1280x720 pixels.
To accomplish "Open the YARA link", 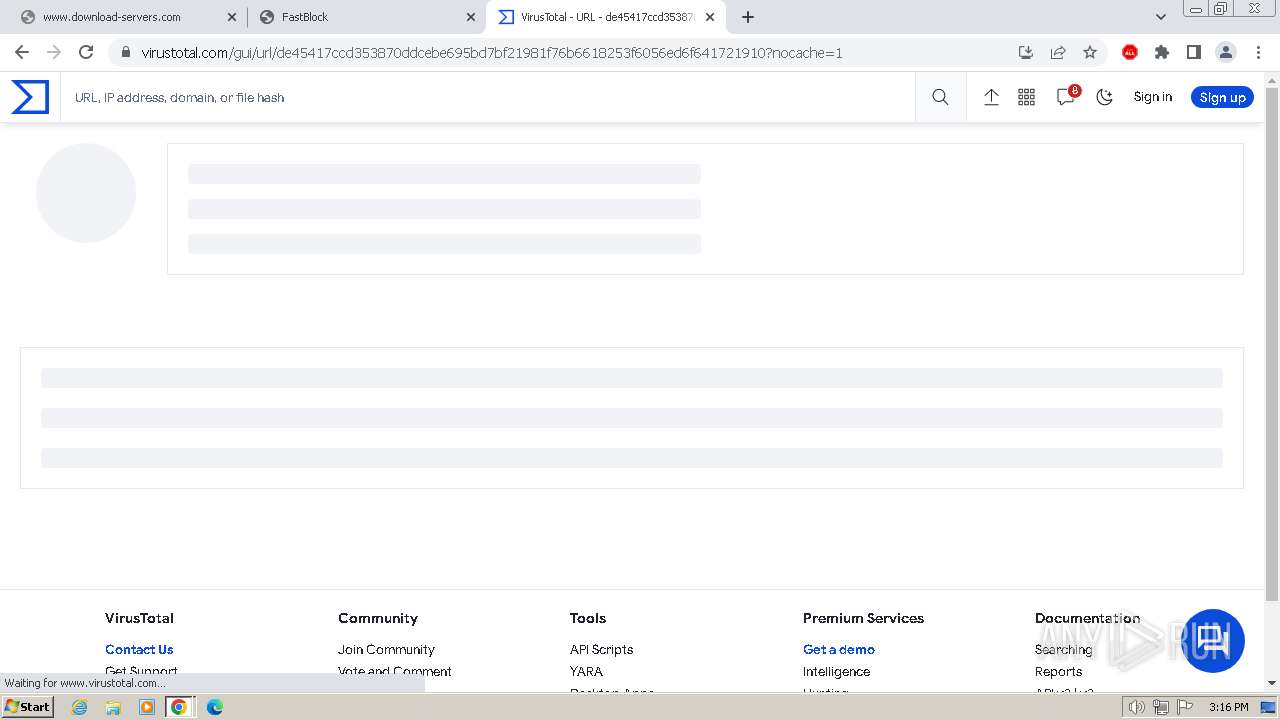I will point(586,671).
